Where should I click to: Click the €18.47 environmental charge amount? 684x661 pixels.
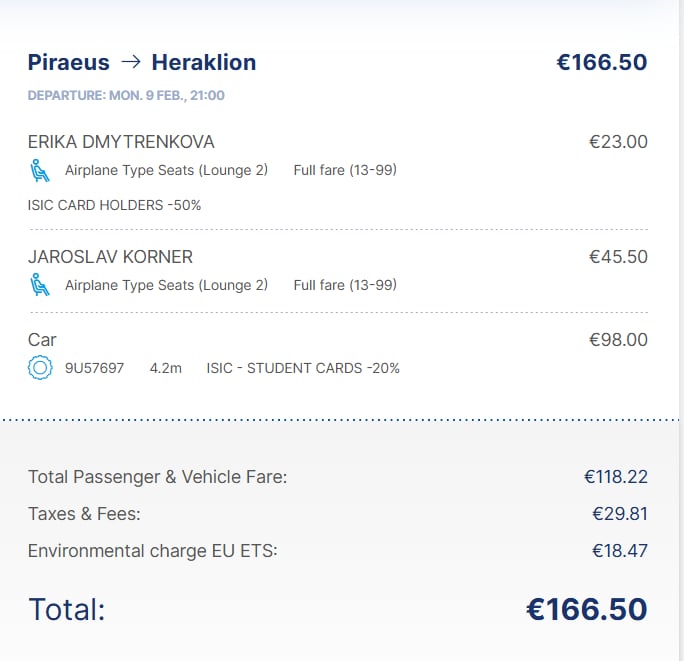(x=620, y=550)
